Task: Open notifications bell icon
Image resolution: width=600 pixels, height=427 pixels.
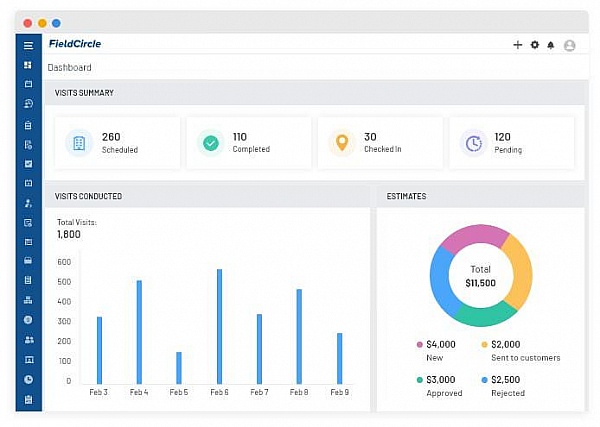Action: [x=551, y=46]
